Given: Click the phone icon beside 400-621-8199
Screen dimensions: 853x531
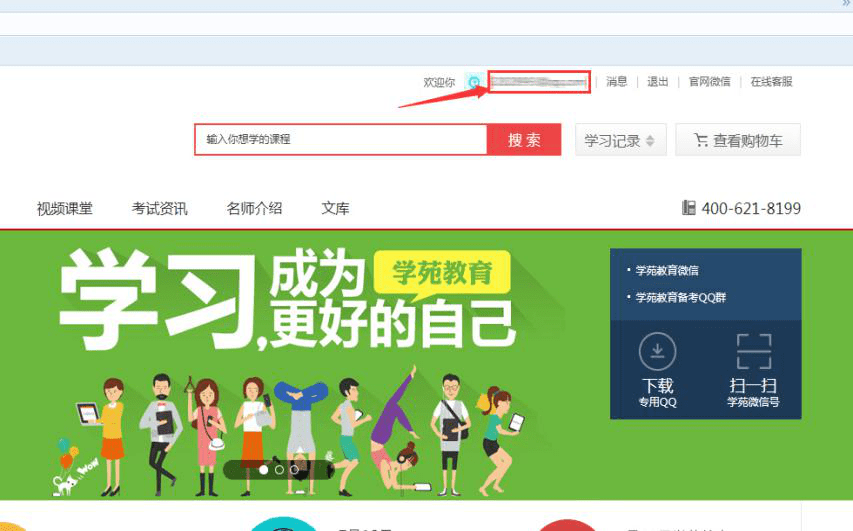Looking at the screenshot, I should click(x=688, y=208).
